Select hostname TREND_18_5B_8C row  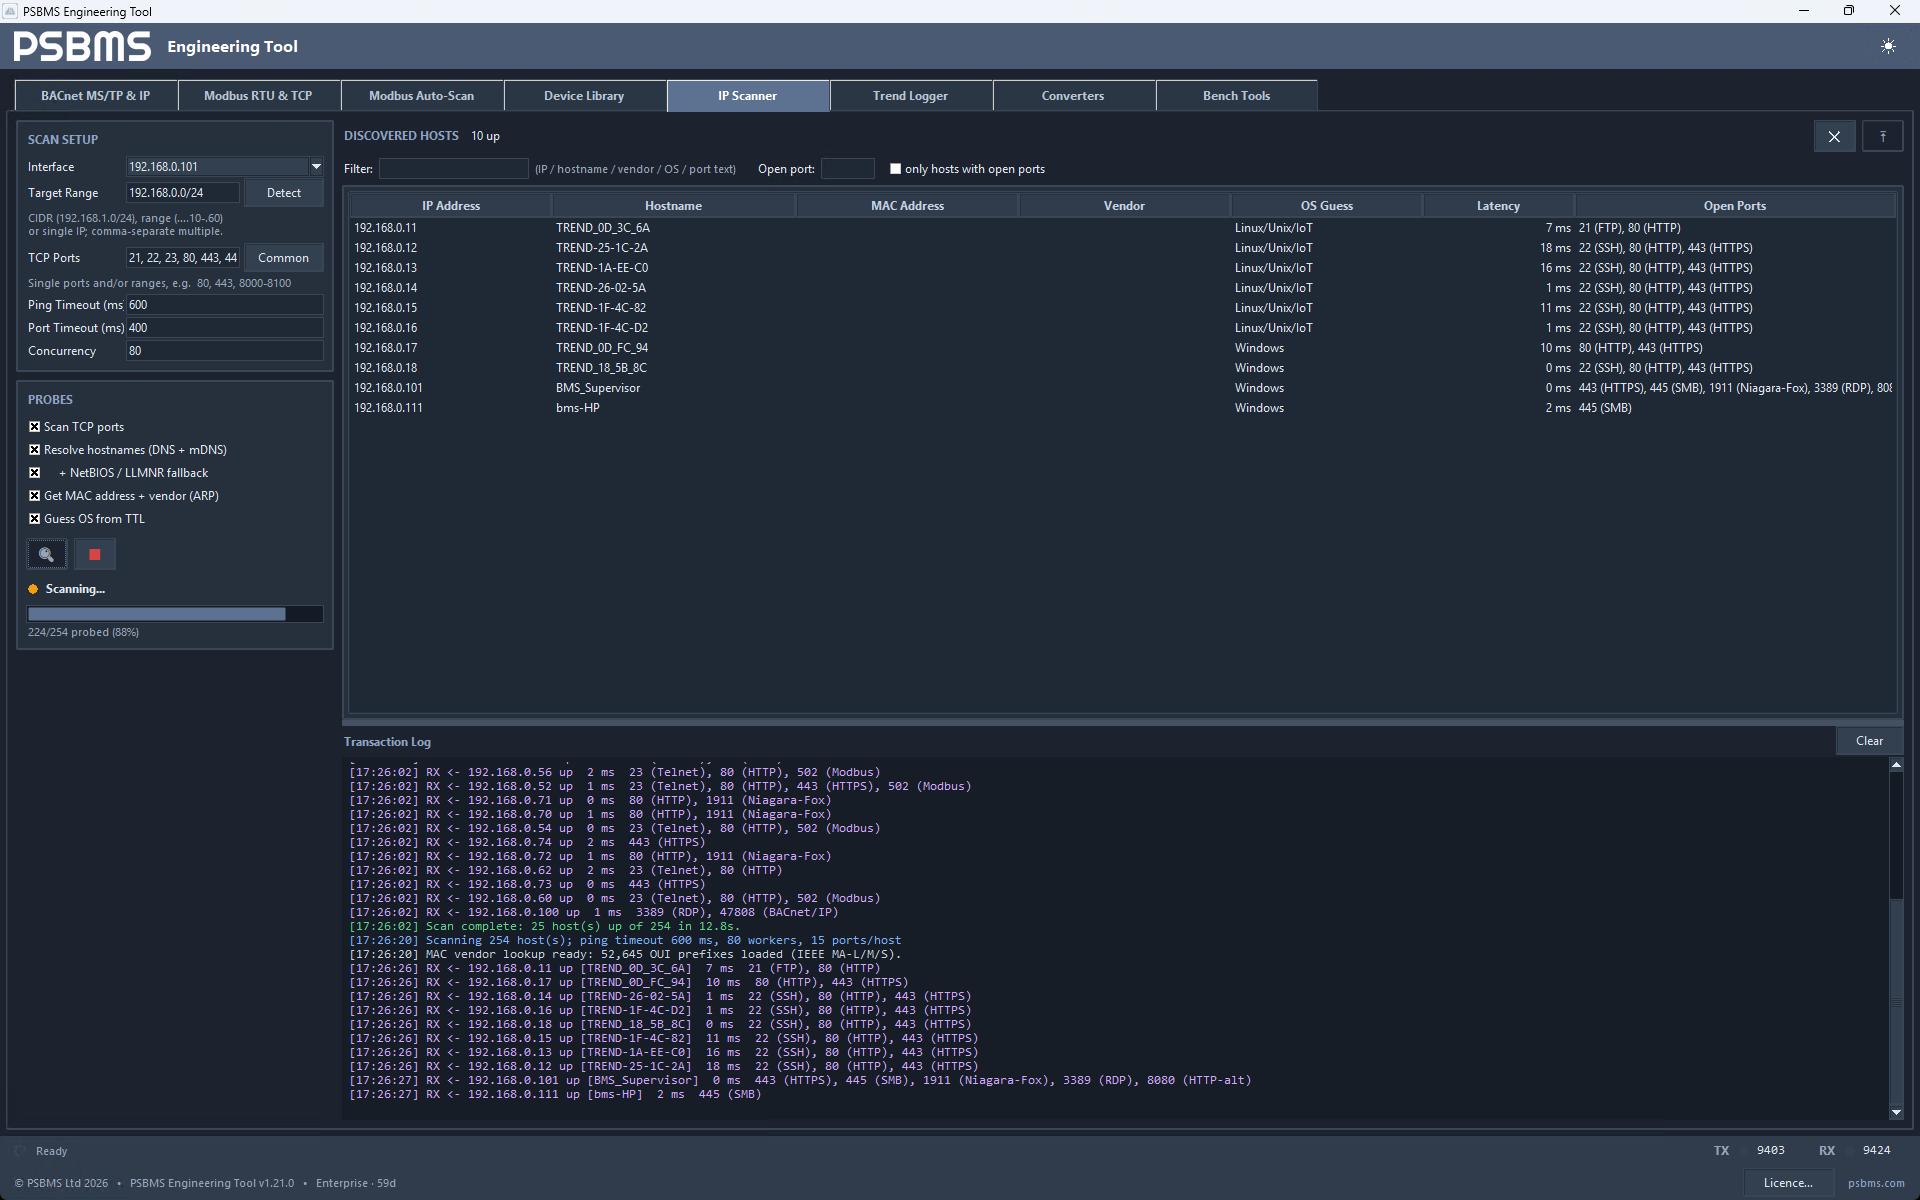1122,368
